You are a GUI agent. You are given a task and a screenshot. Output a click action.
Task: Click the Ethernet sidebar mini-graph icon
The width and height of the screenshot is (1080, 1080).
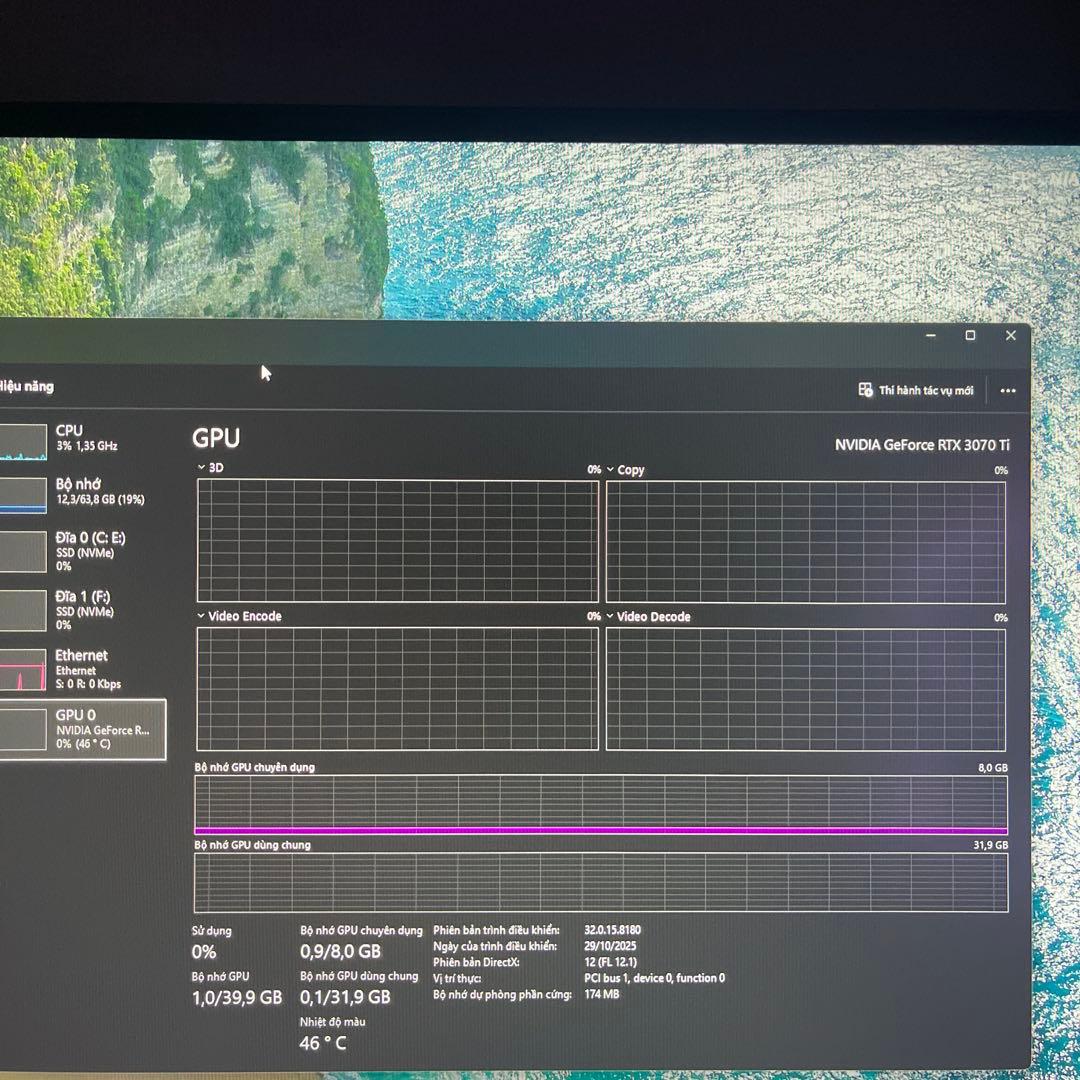click(22, 670)
